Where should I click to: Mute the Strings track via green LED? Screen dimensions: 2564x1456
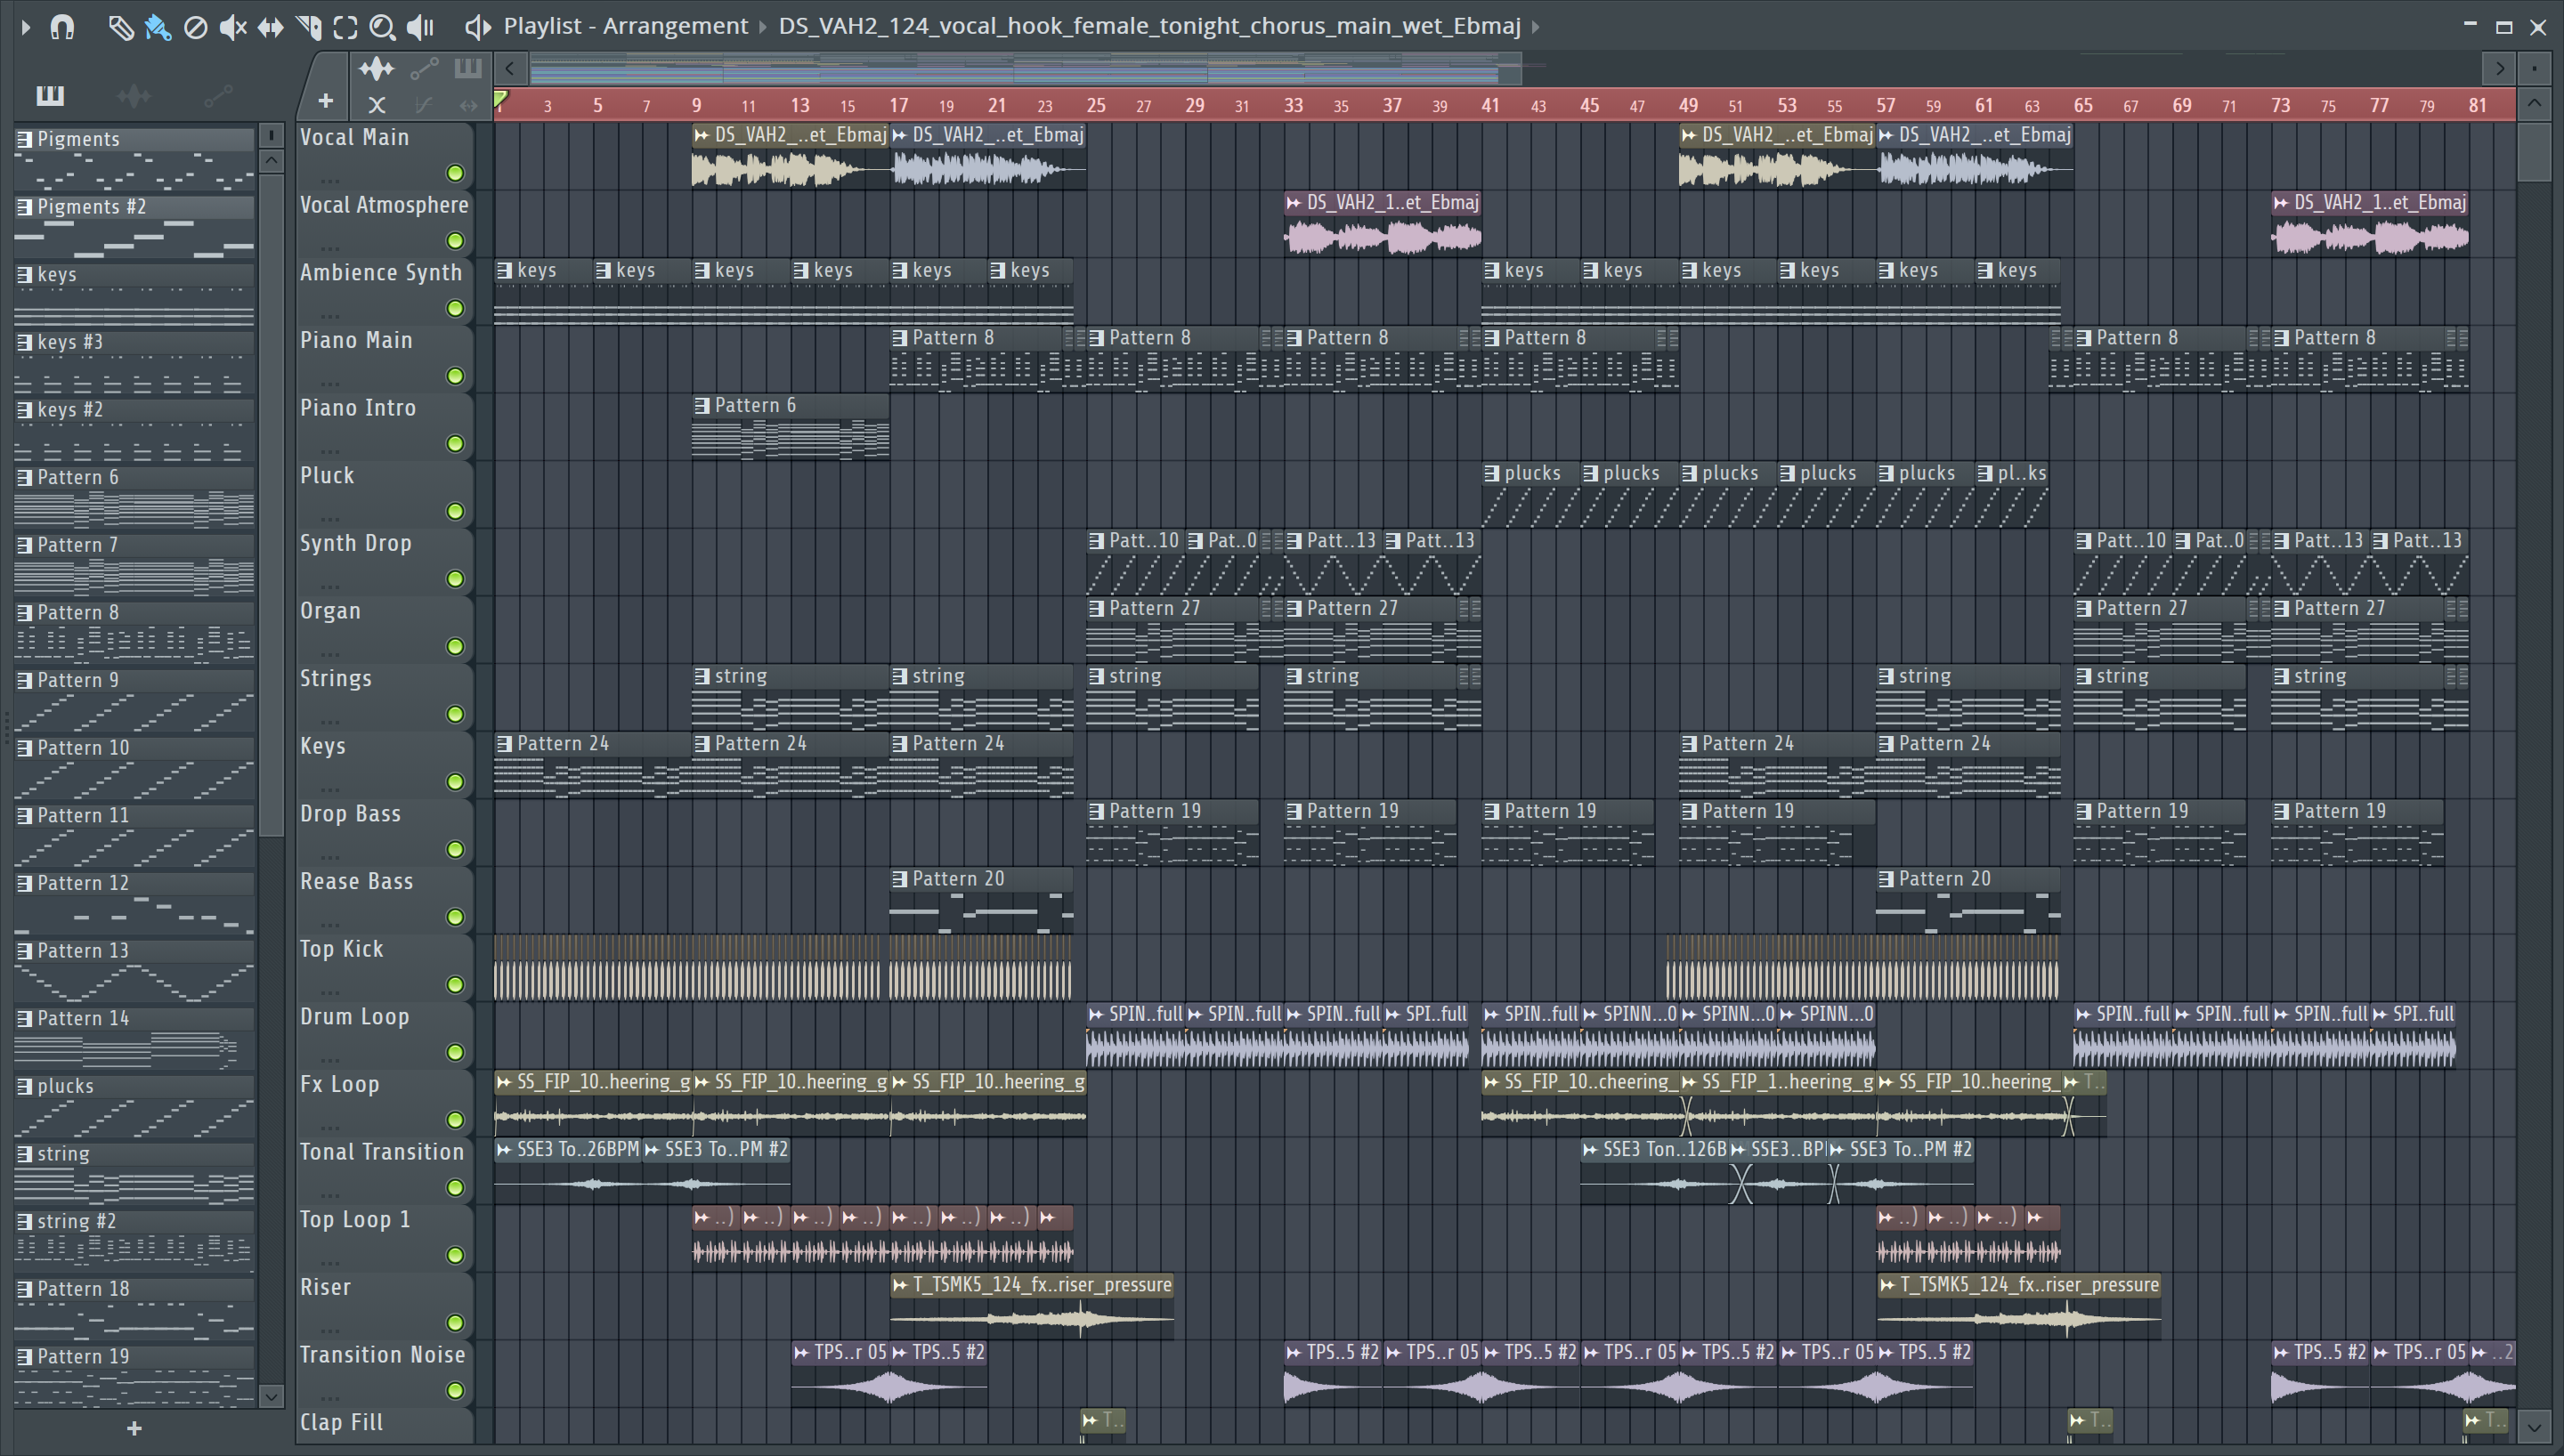(x=455, y=714)
